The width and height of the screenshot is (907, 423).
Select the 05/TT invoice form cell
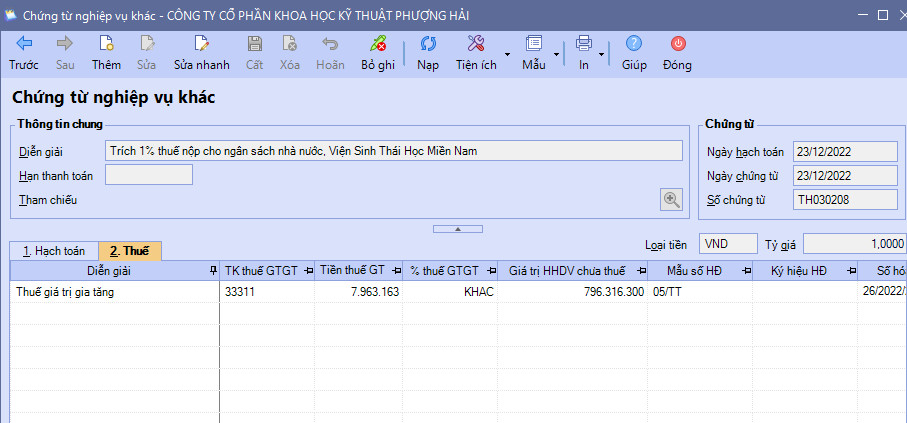click(700, 292)
